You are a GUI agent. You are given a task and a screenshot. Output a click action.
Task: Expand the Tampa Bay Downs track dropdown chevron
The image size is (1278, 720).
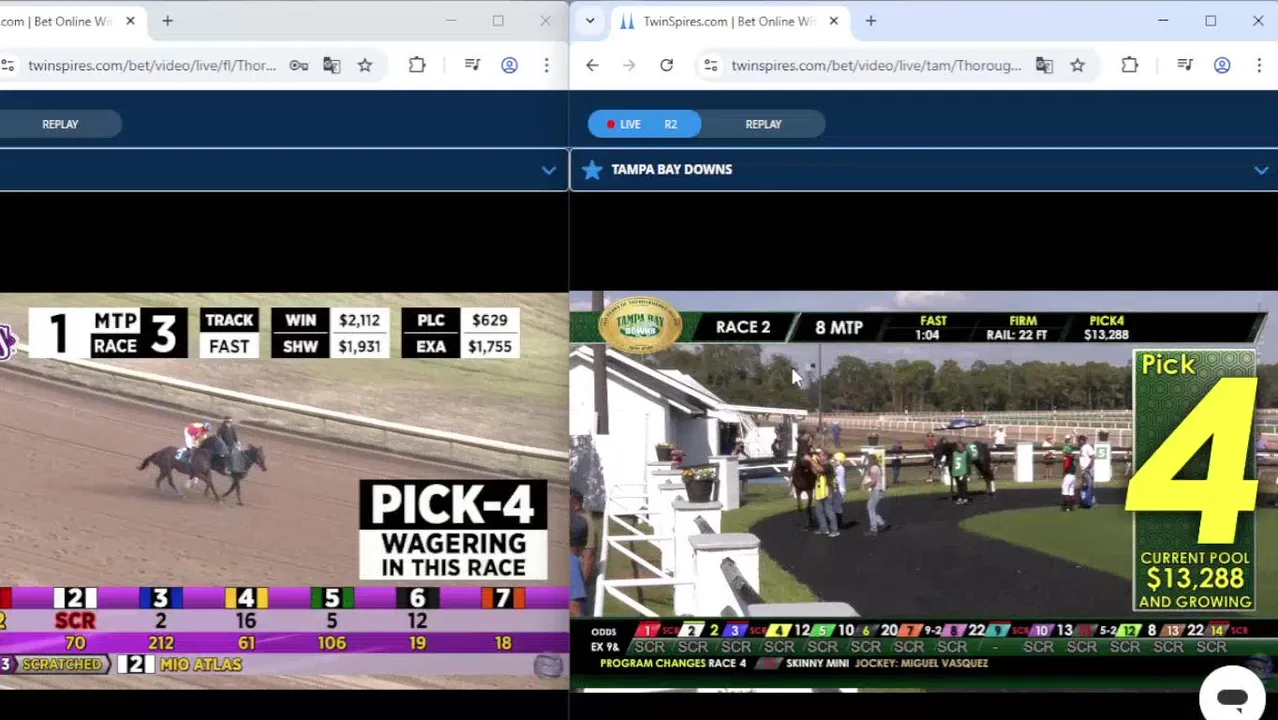(1261, 170)
